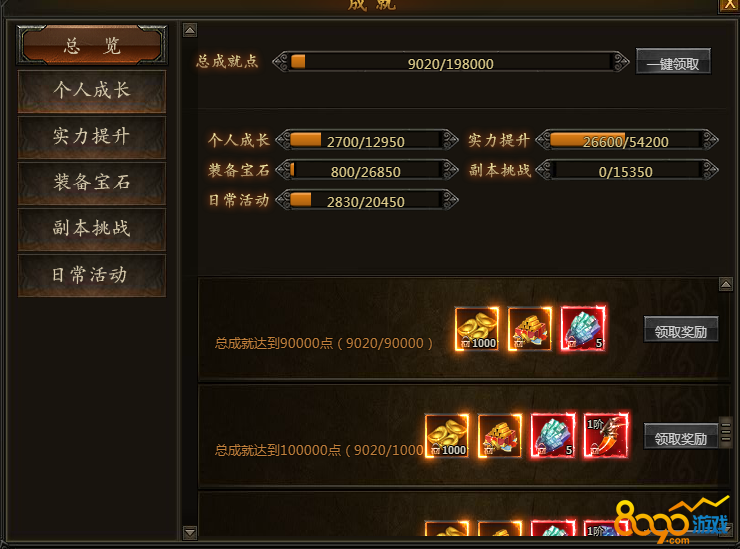Click the 1阶 claw item icon in 100000 reward

coord(606,436)
